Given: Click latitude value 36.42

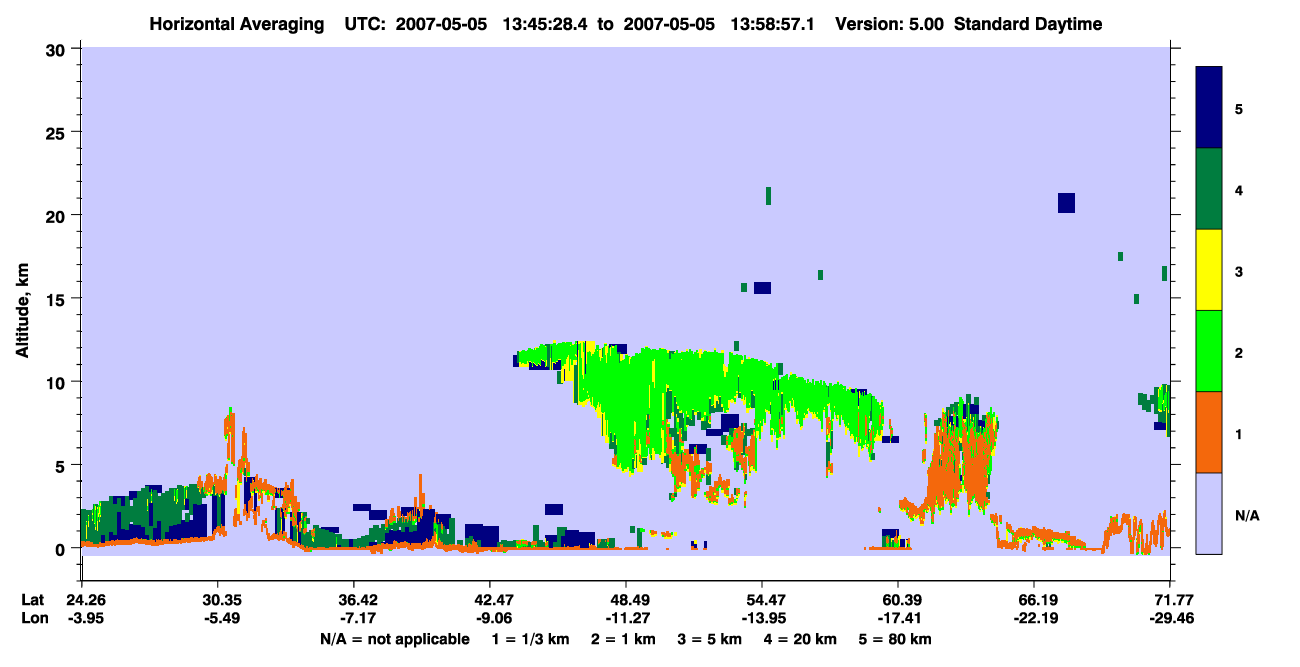Looking at the screenshot, I should coord(354,600).
